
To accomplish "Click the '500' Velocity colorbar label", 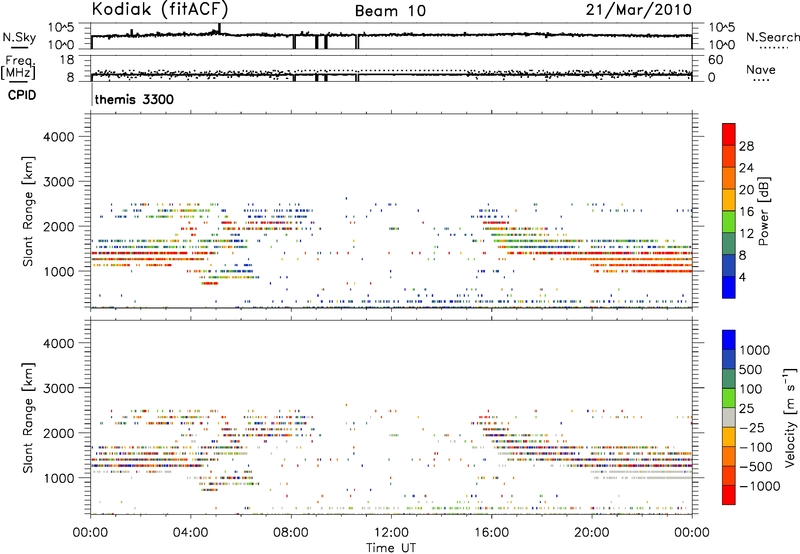I will [751, 370].
